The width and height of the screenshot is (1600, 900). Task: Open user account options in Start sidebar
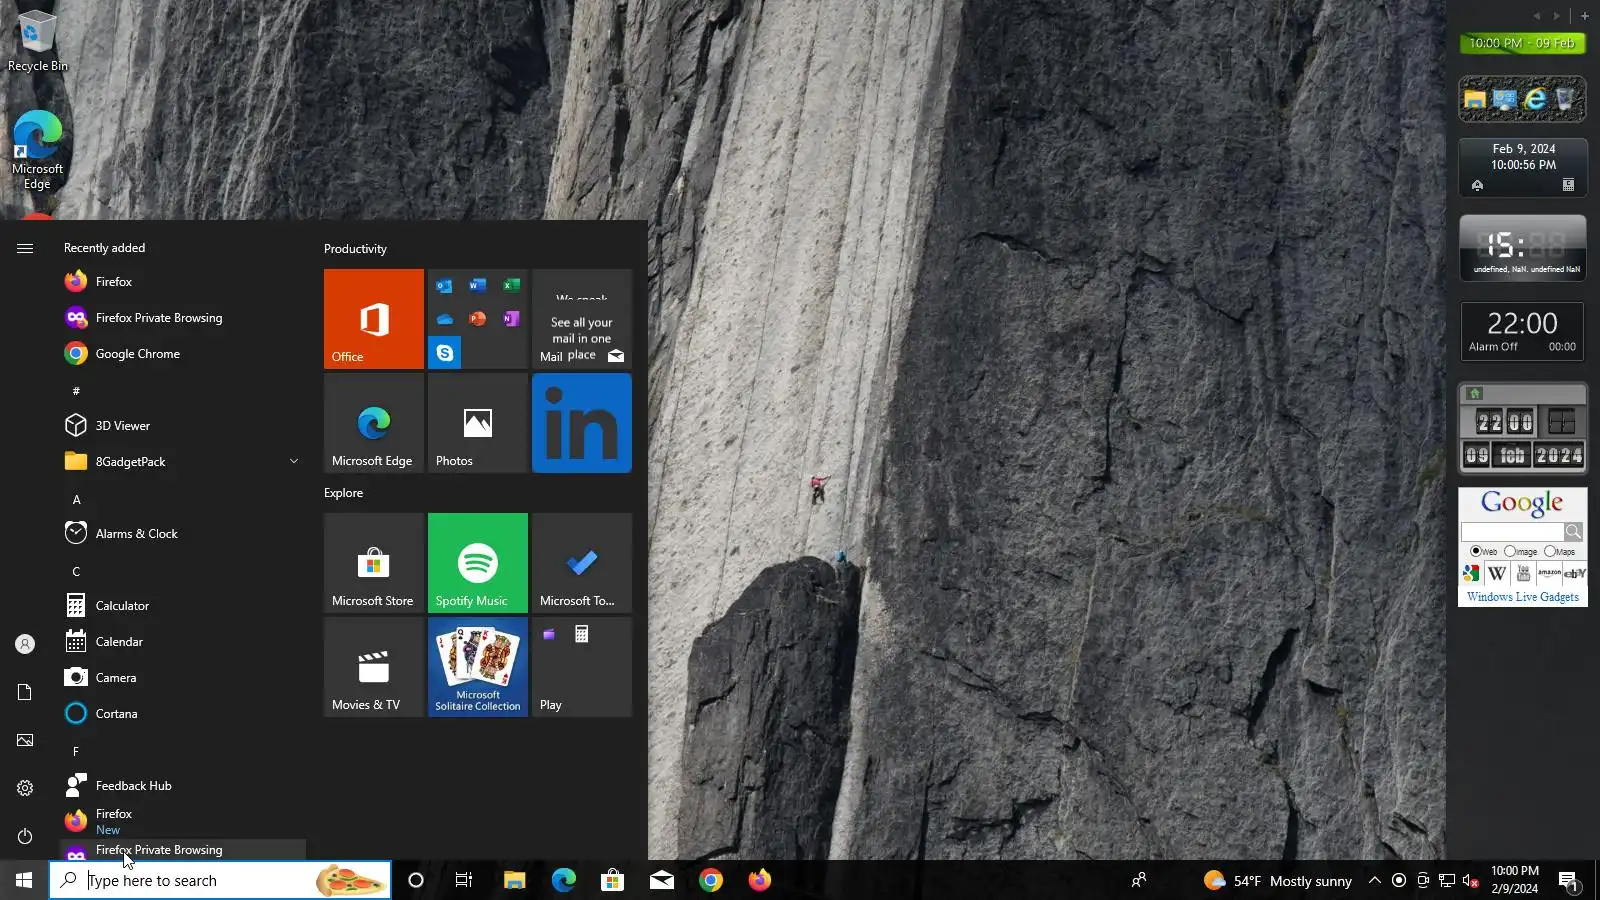coord(25,644)
